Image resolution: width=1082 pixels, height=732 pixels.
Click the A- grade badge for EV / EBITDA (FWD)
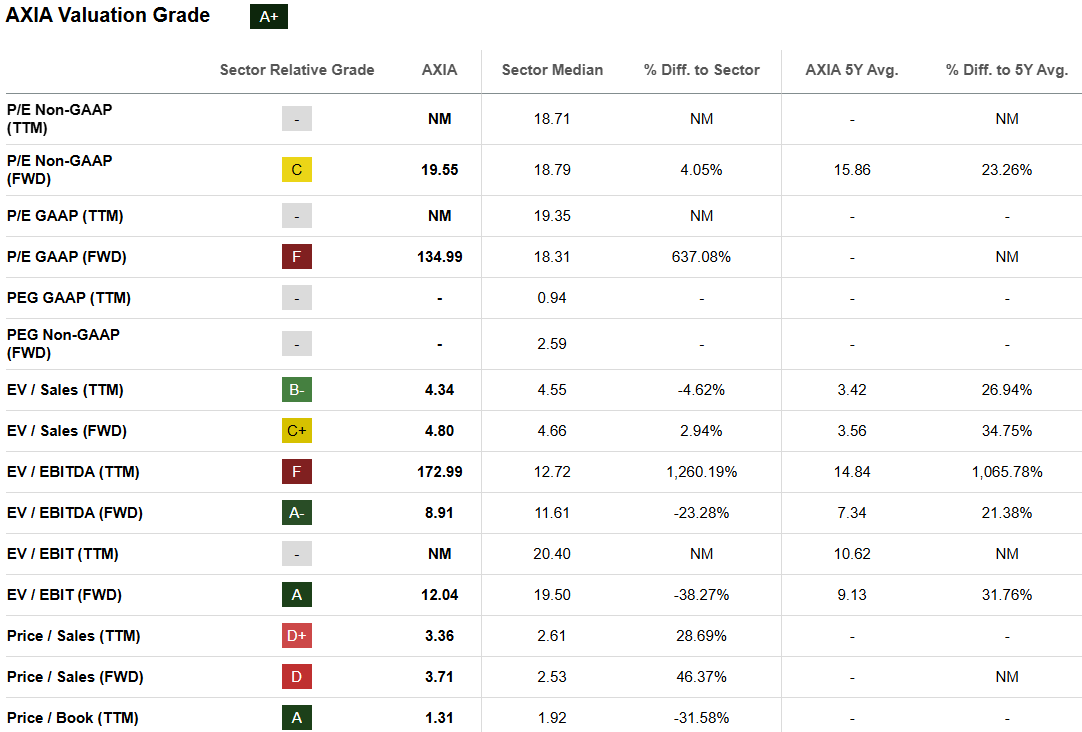tap(297, 513)
